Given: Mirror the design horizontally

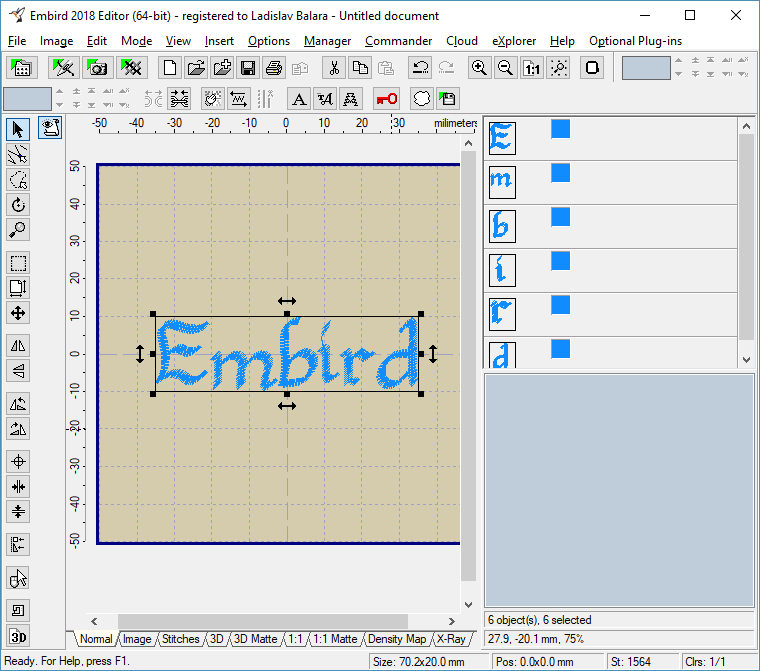Looking at the screenshot, I should pyautogui.click(x=18, y=346).
